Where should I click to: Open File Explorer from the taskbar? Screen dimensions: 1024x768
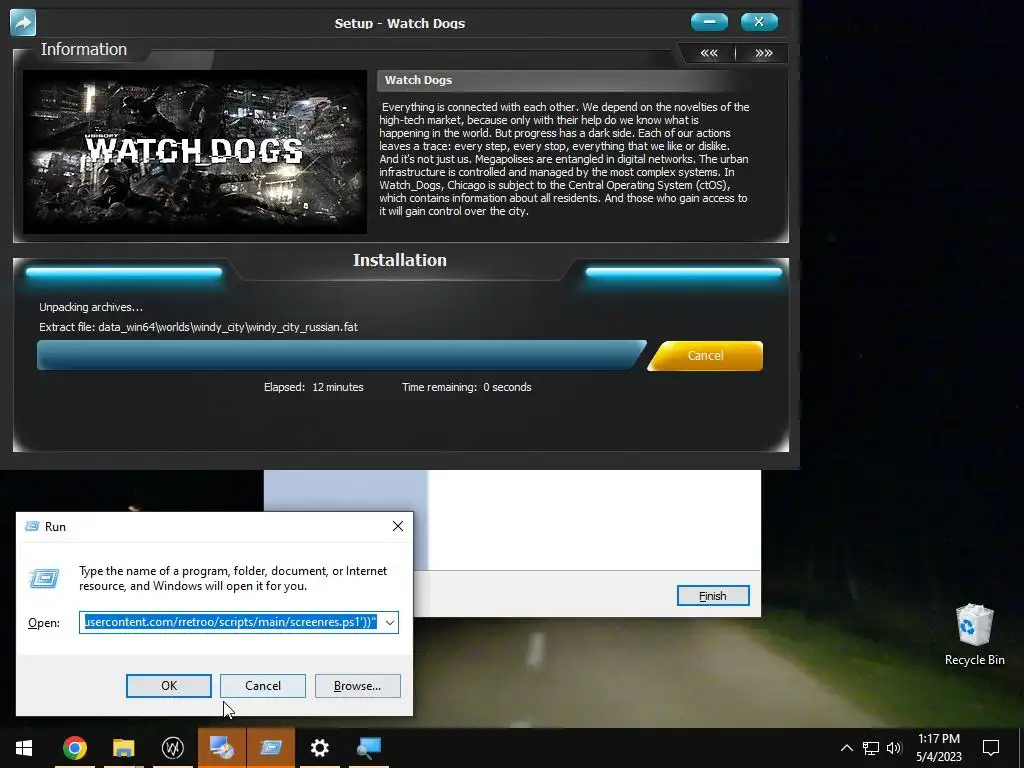point(123,748)
